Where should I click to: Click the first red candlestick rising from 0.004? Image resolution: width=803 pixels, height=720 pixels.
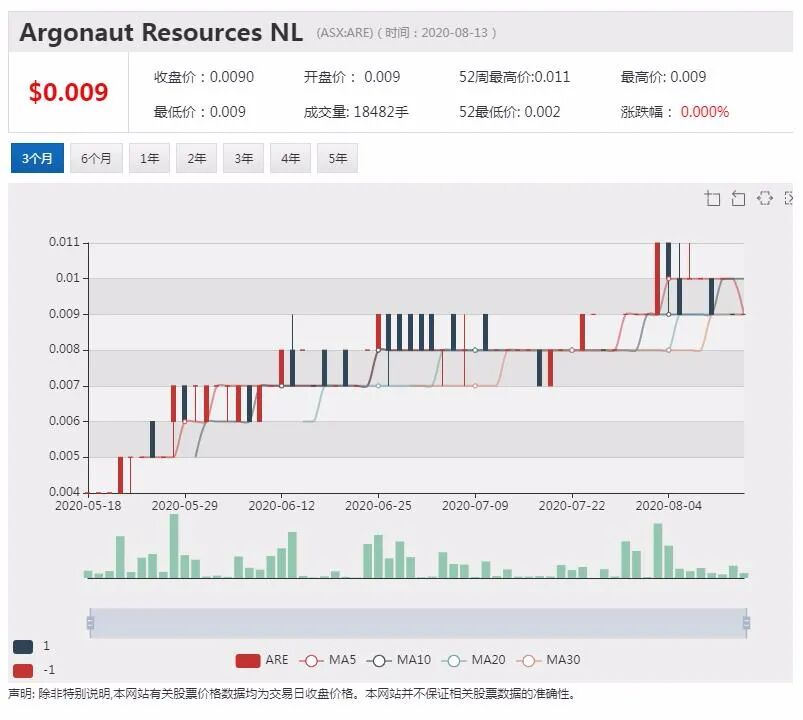[121, 475]
